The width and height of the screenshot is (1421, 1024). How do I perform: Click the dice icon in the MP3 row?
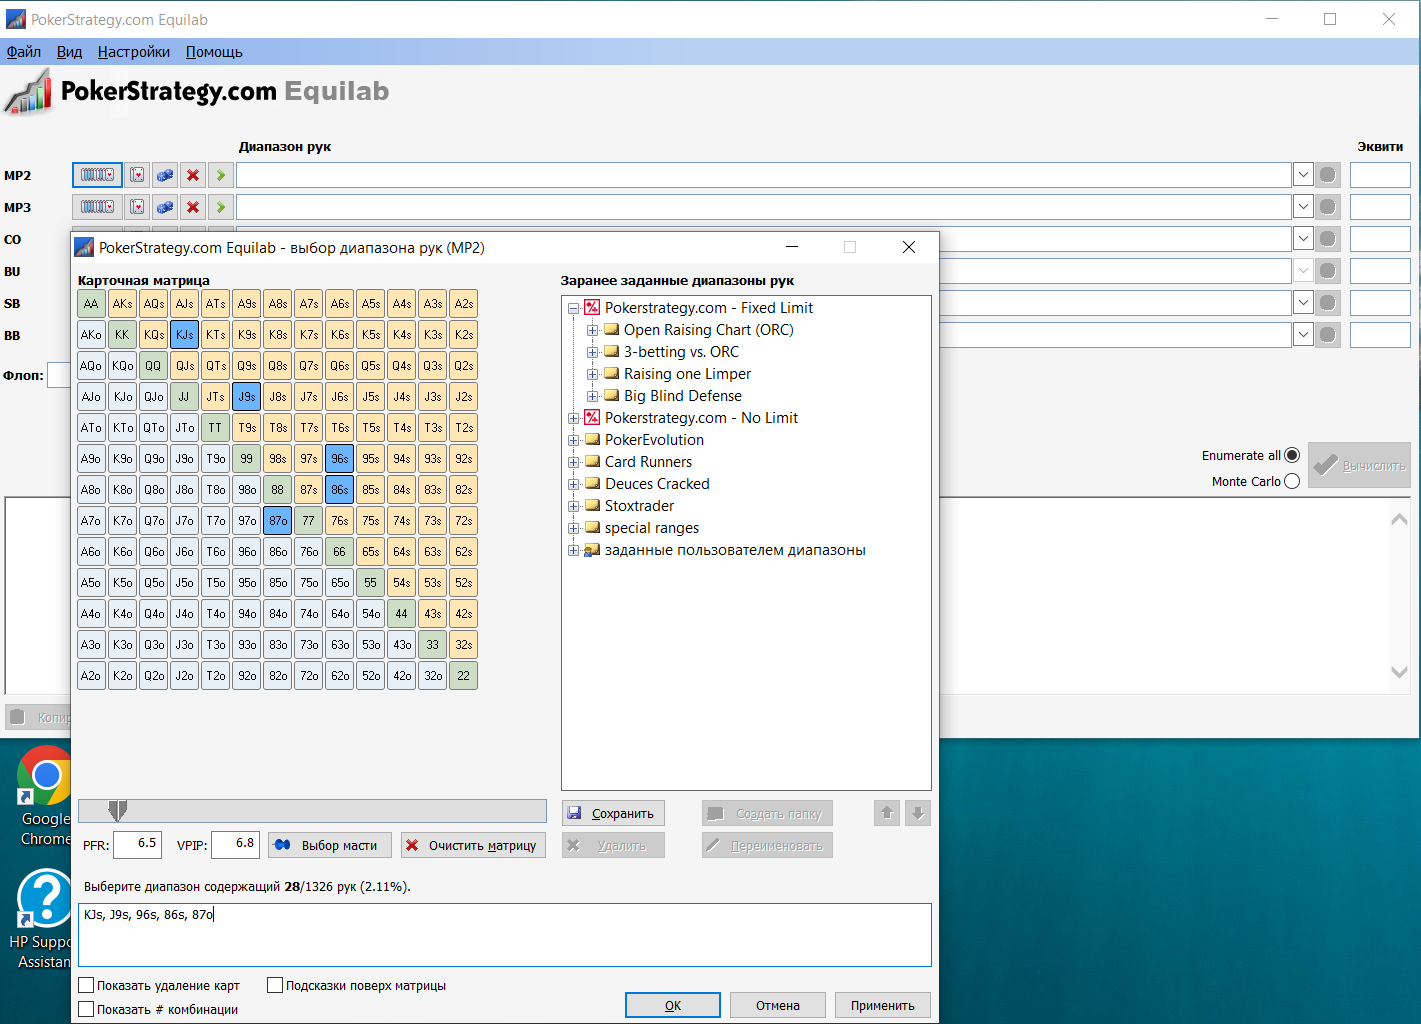point(165,207)
